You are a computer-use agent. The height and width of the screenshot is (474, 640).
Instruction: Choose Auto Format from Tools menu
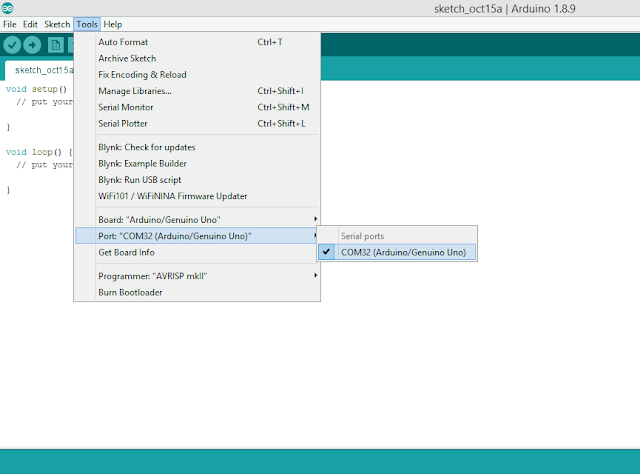click(197, 42)
